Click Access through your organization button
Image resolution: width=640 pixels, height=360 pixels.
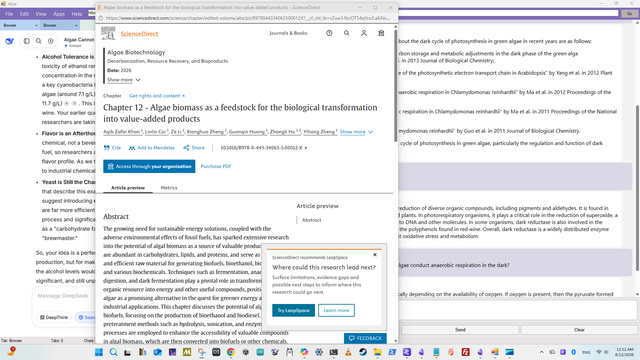point(149,167)
